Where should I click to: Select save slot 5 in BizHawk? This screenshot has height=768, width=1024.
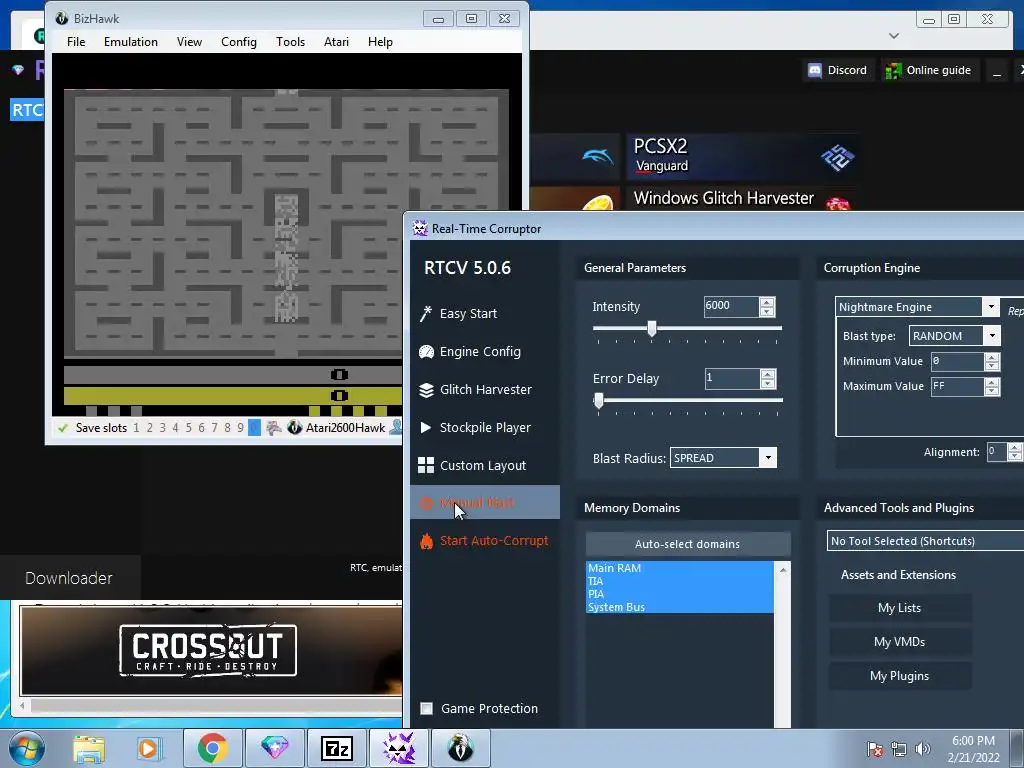point(188,428)
